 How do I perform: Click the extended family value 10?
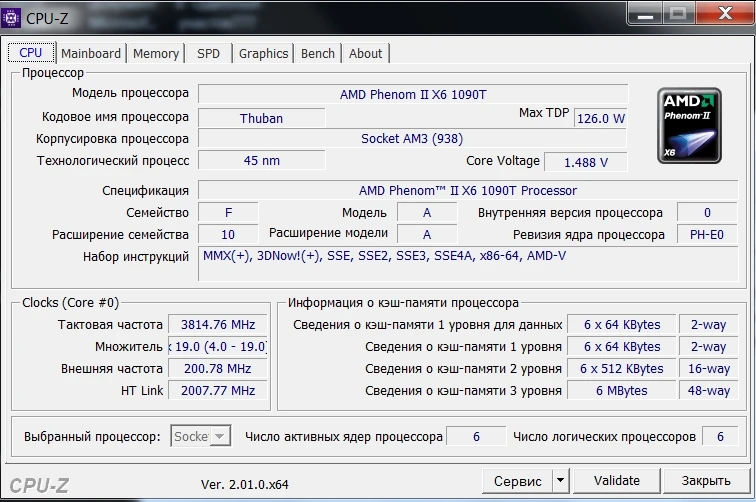(x=228, y=234)
